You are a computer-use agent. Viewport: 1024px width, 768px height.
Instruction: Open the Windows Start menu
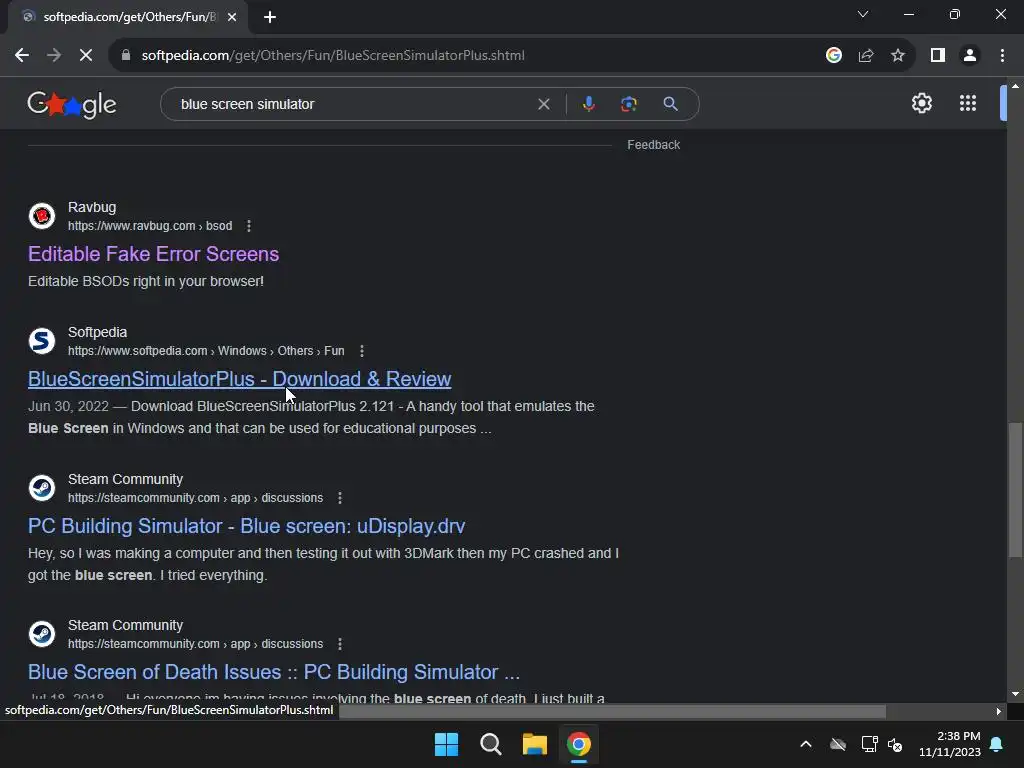tap(447, 744)
